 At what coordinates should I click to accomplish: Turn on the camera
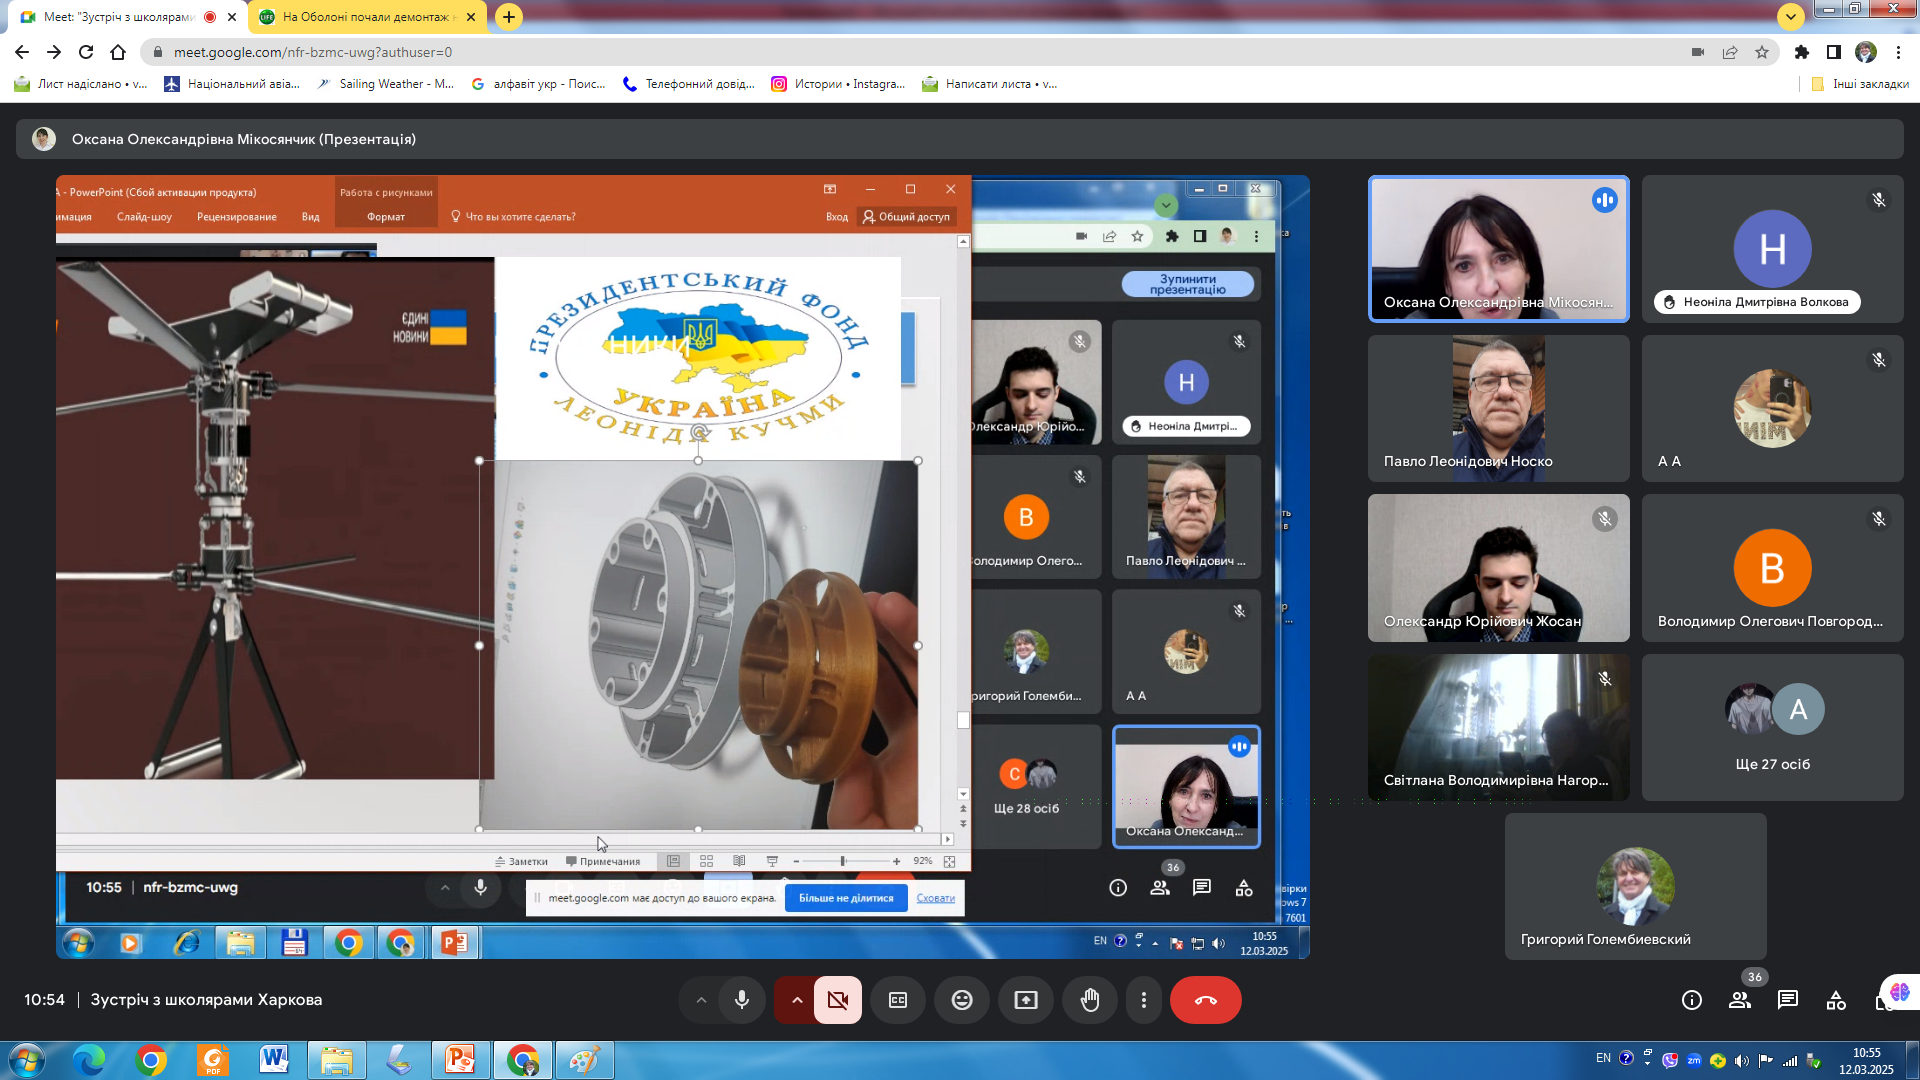(x=838, y=1000)
